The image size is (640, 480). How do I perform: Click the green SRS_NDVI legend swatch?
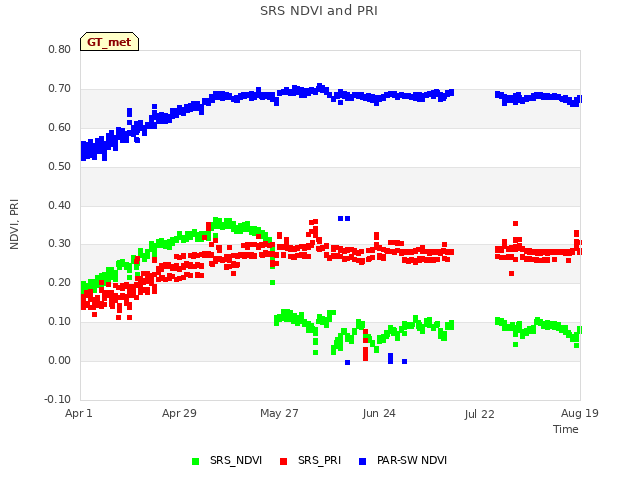(196, 461)
